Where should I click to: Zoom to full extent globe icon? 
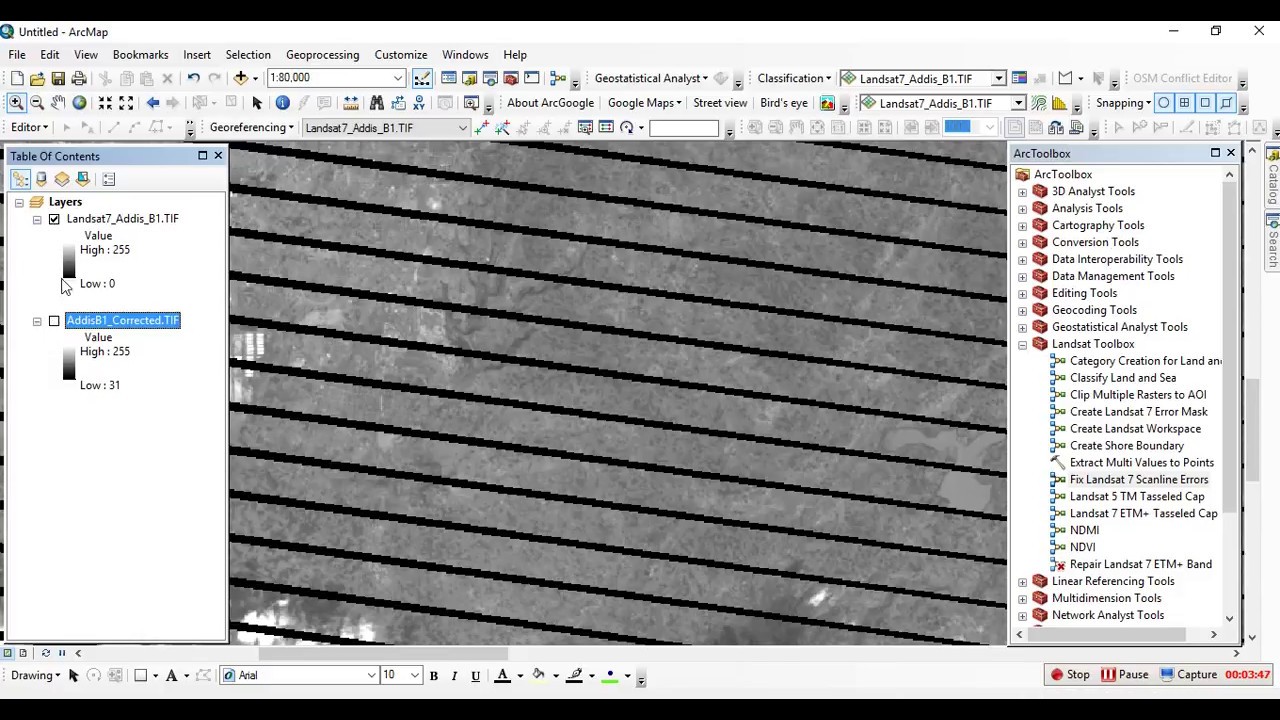(x=79, y=103)
